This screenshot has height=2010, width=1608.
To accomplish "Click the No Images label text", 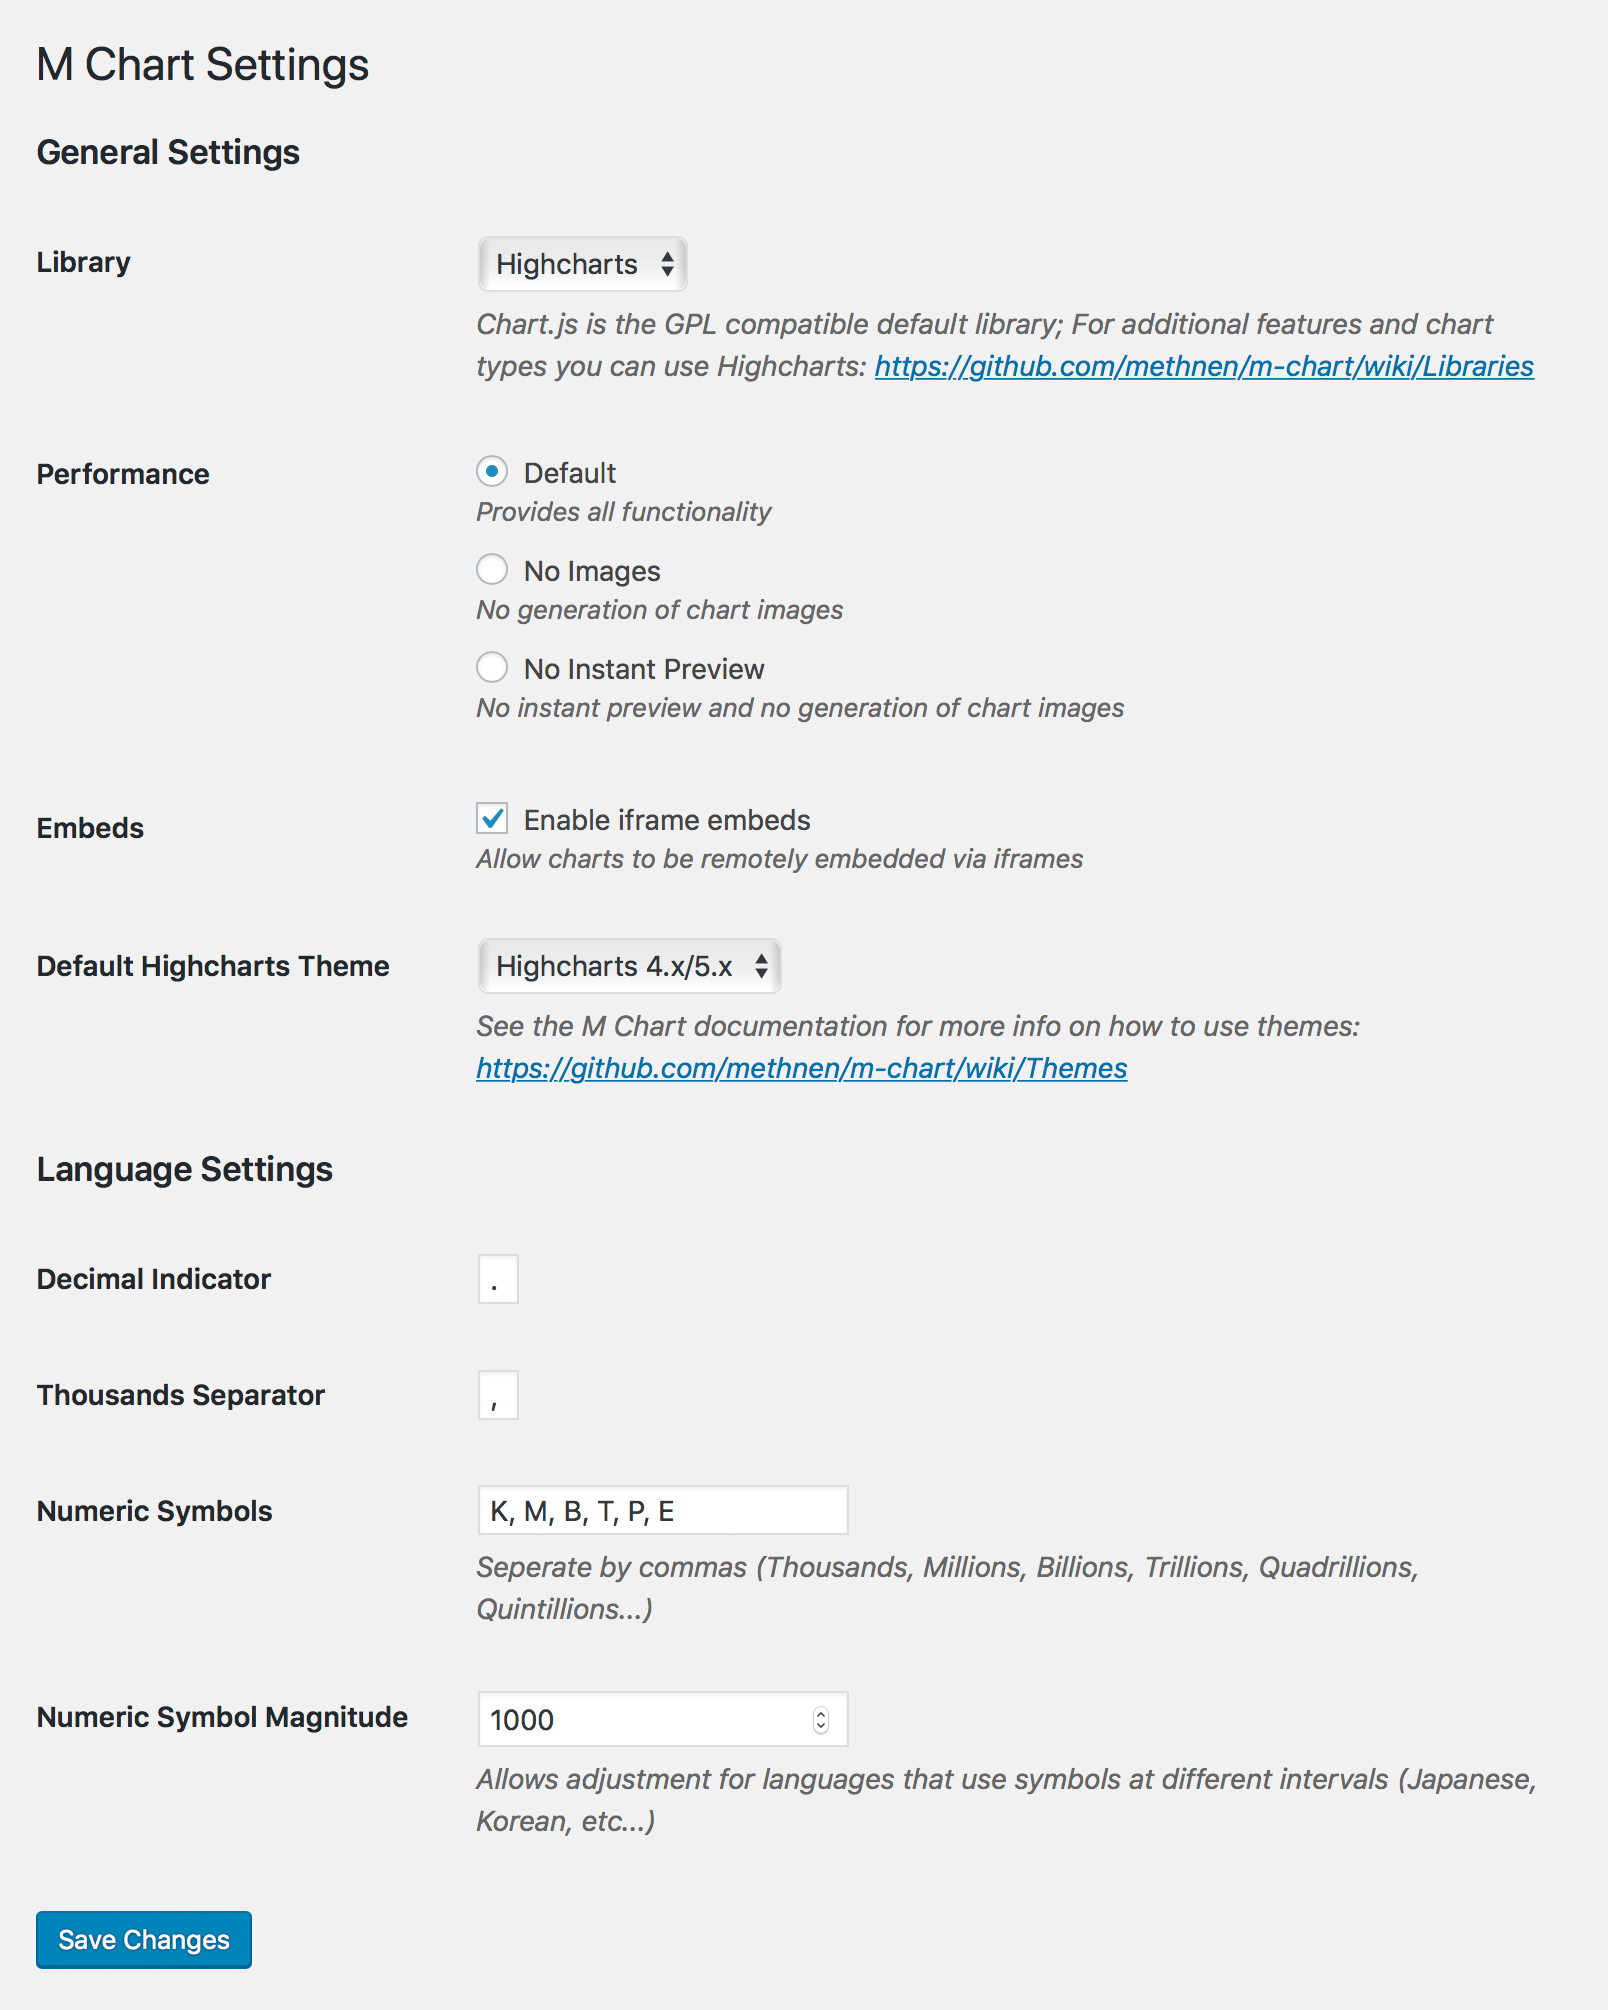I will (592, 571).
